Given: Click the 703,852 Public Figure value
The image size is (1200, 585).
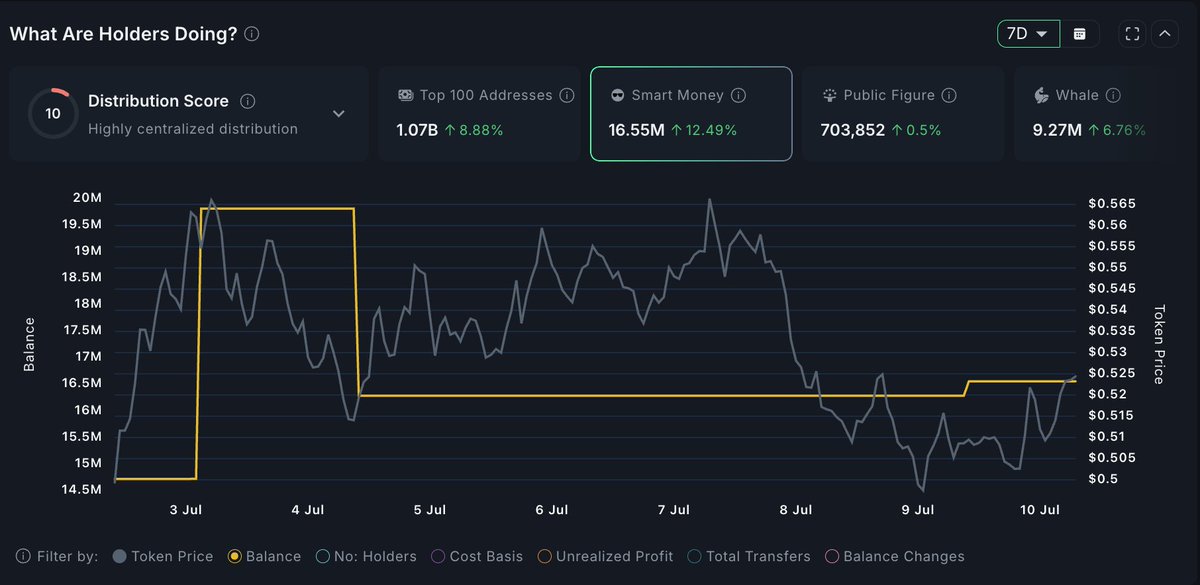Looking at the screenshot, I should click(x=853, y=130).
